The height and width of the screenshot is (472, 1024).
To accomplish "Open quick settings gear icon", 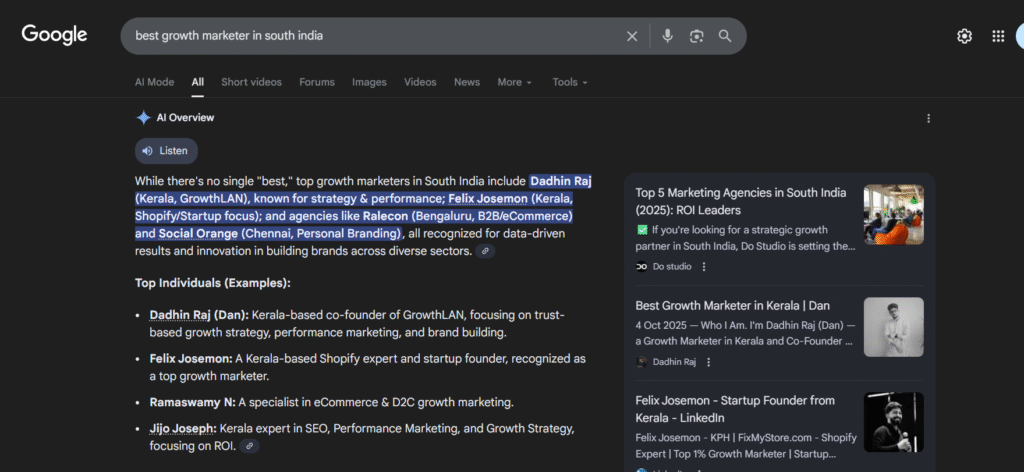I will (x=964, y=37).
